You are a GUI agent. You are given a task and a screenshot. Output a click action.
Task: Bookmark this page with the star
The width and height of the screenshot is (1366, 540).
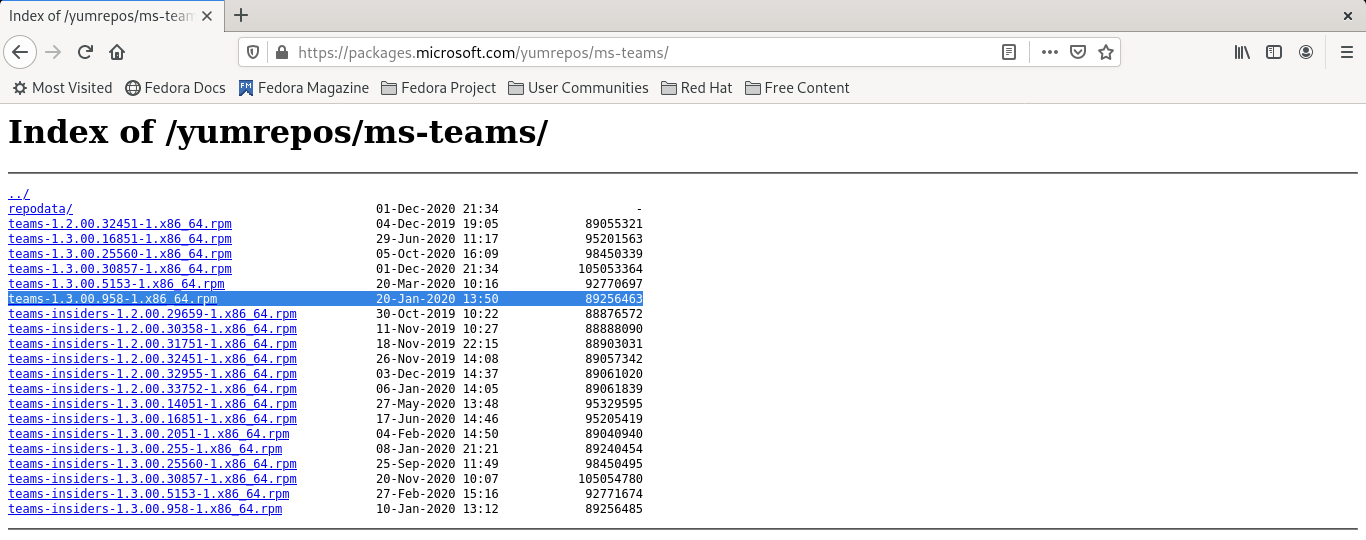point(1106,52)
